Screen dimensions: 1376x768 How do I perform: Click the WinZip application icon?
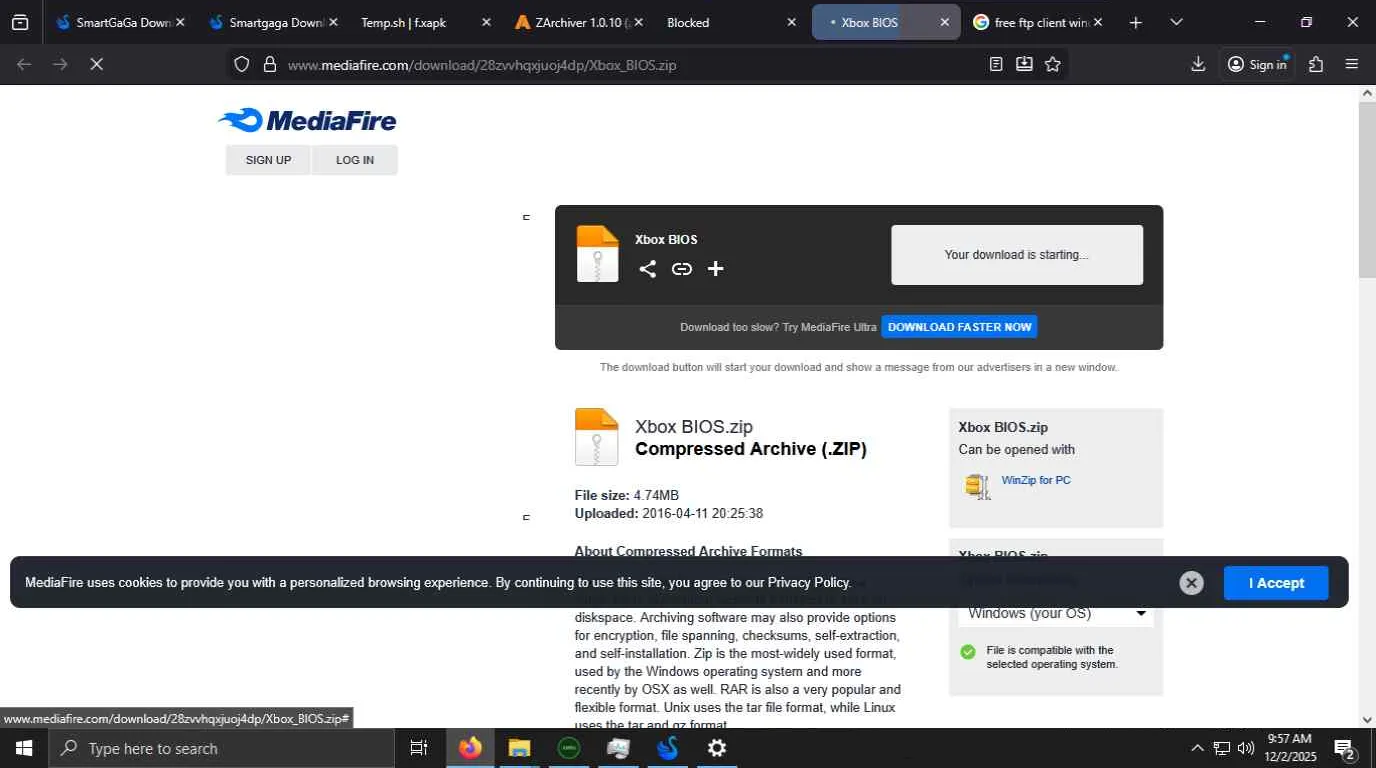[x=977, y=486]
